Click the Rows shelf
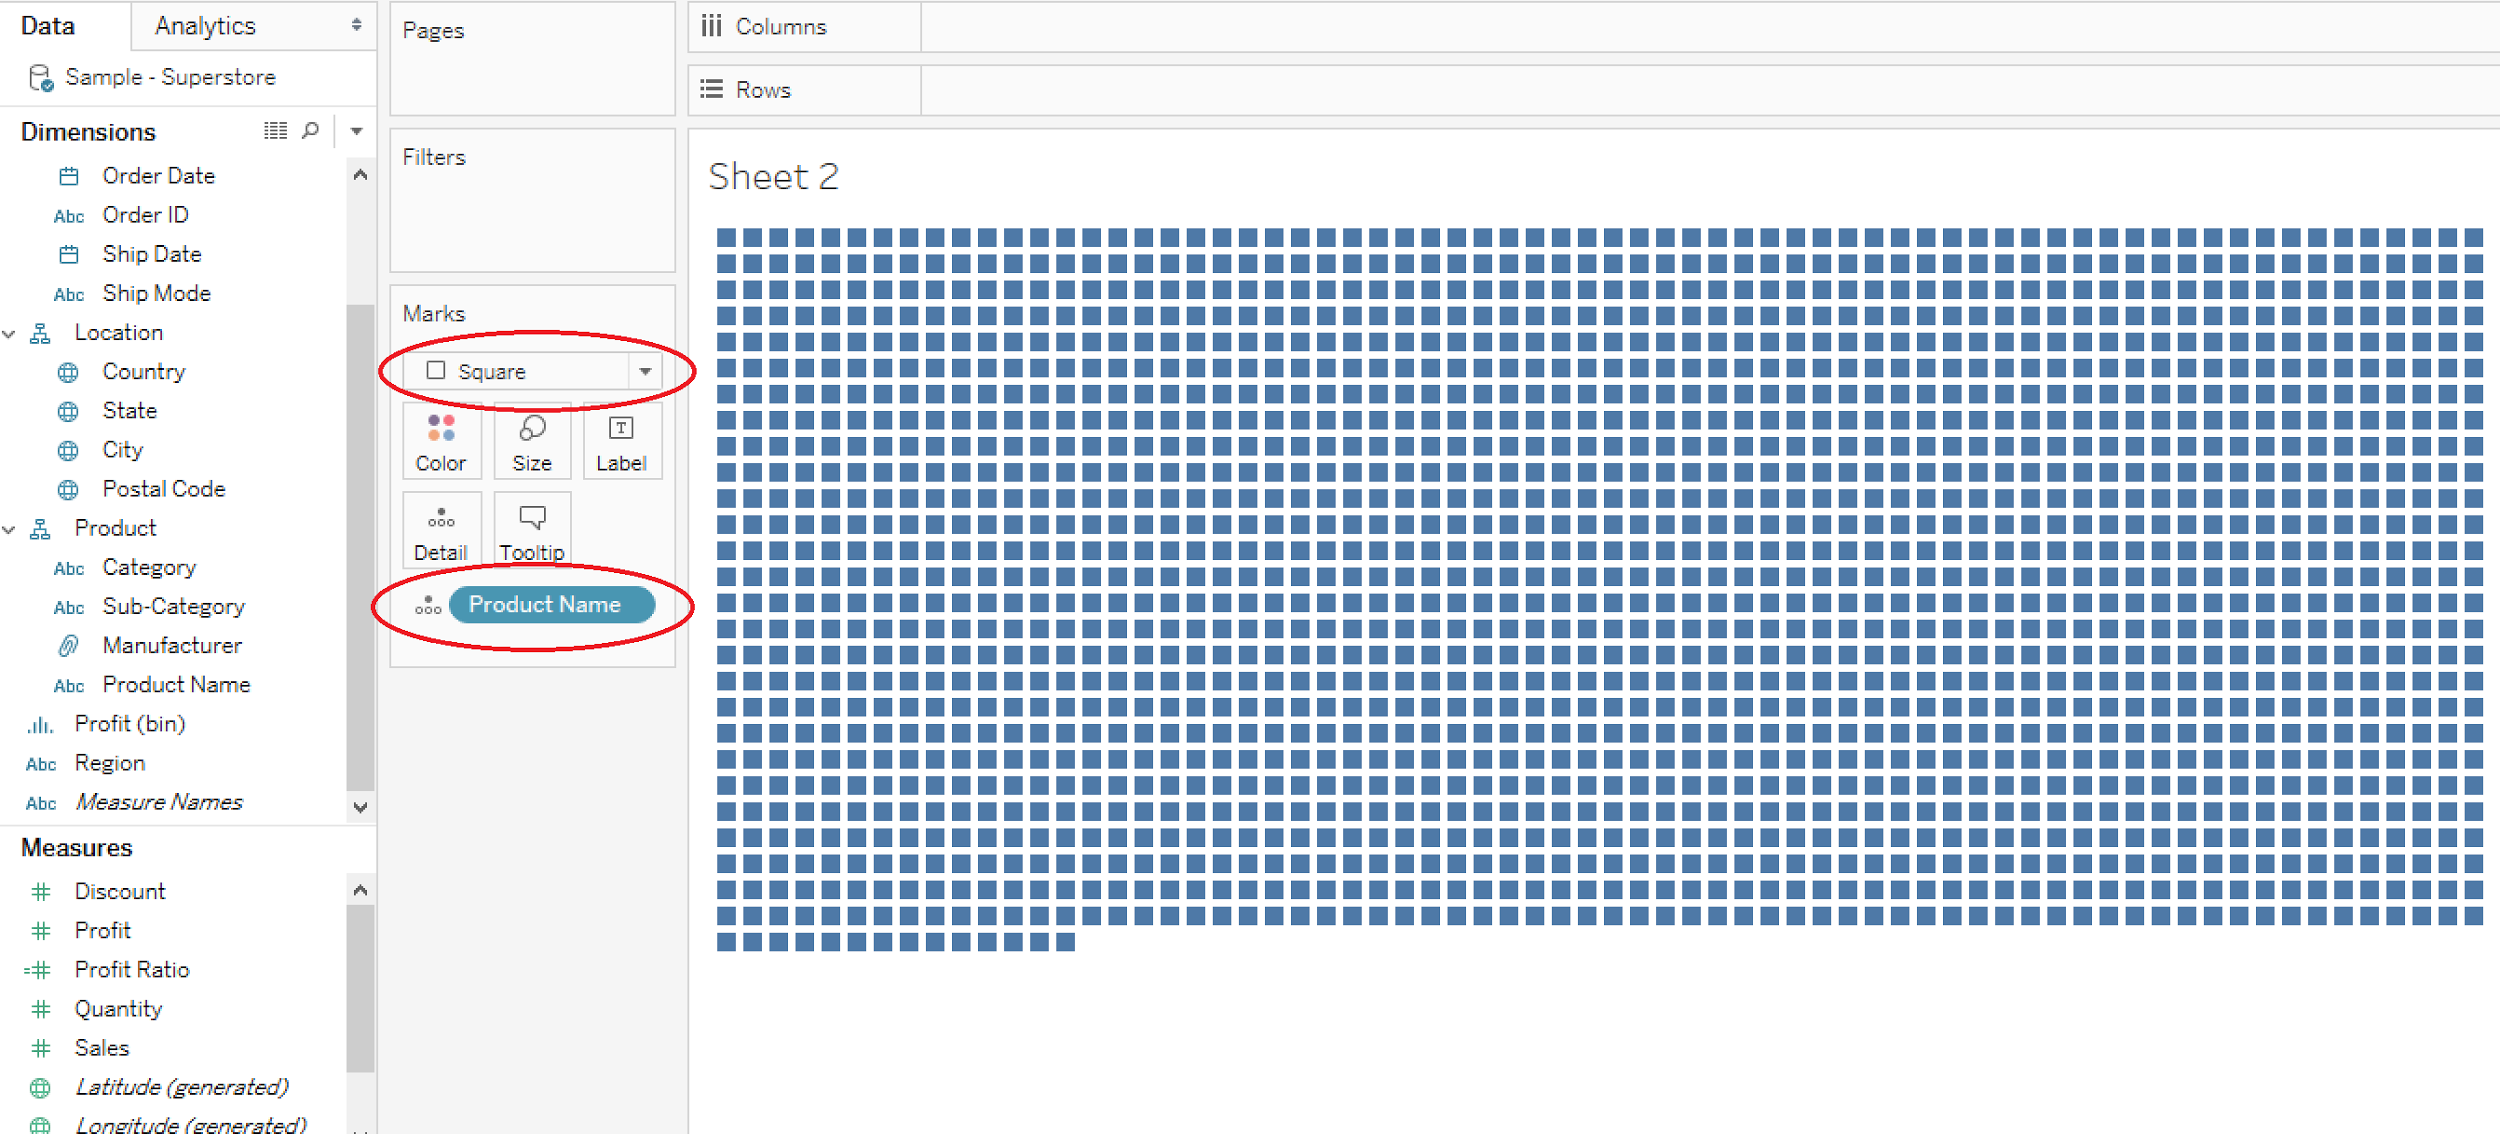2500x1134 pixels. pos(764,89)
